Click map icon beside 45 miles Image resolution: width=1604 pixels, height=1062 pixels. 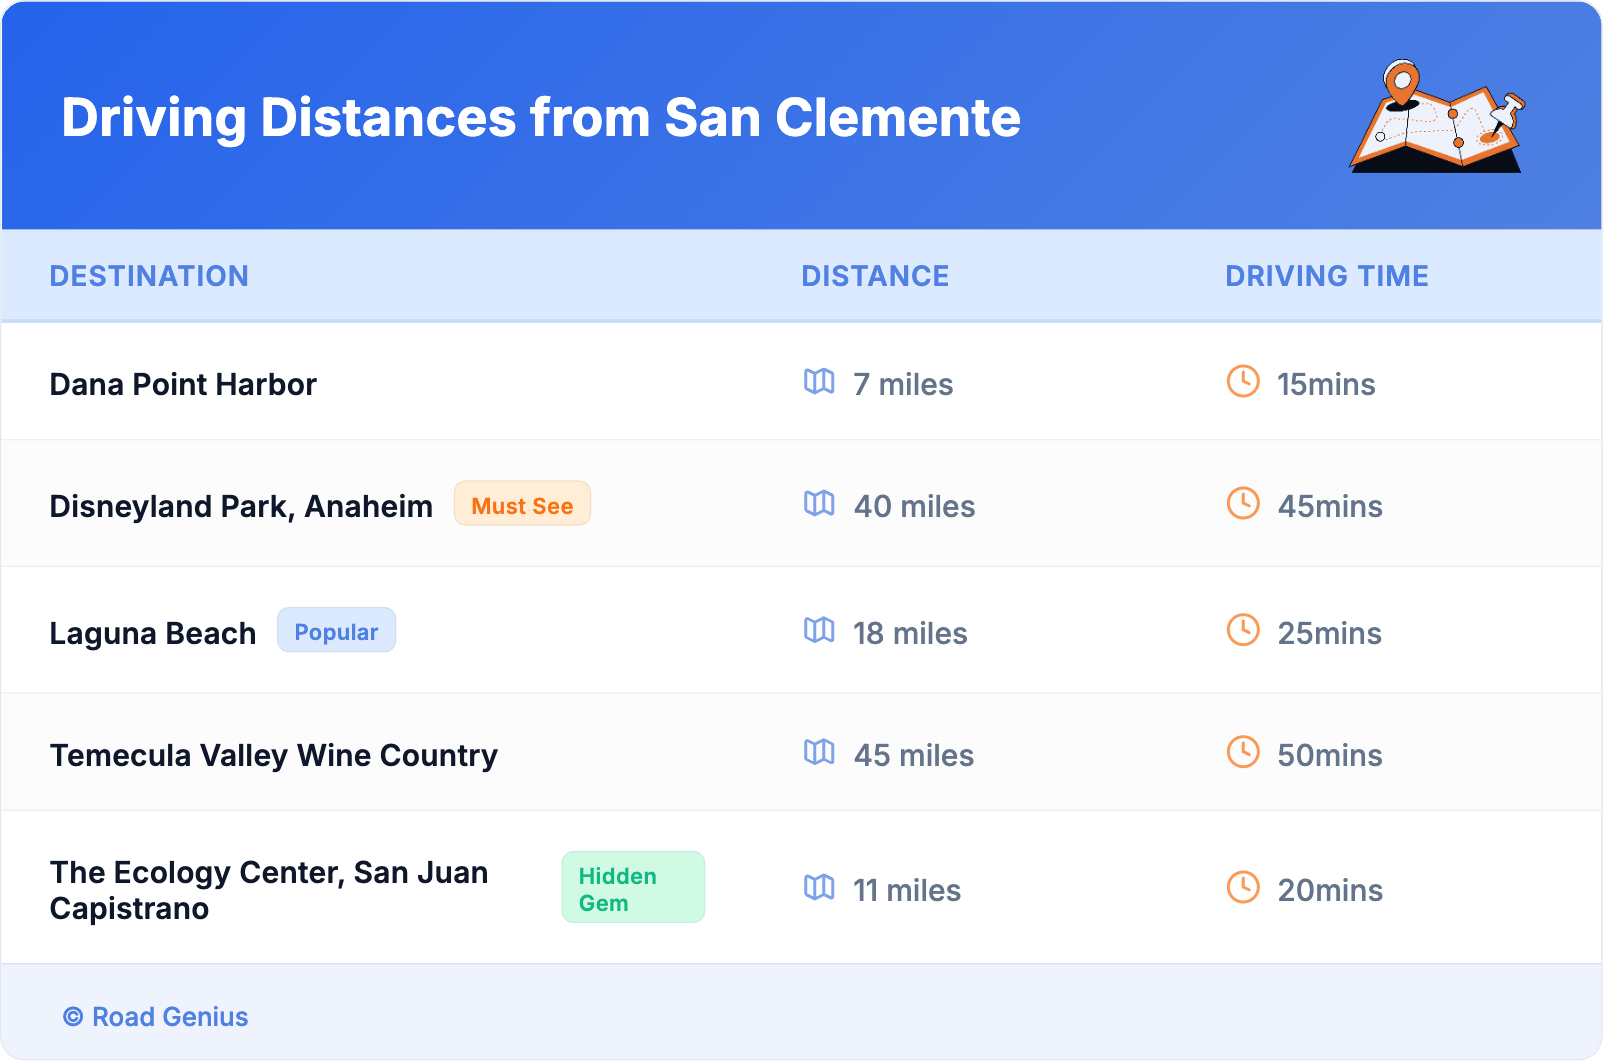coord(819,753)
